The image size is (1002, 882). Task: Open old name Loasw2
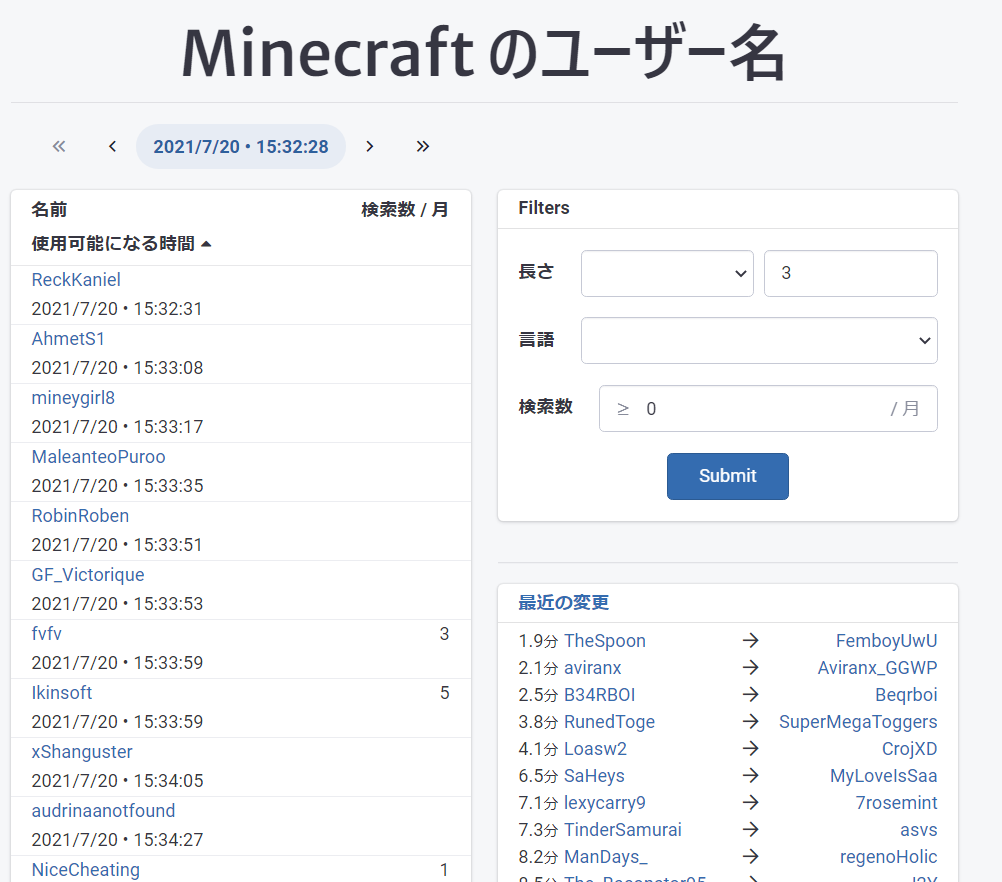tap(595, 749)
